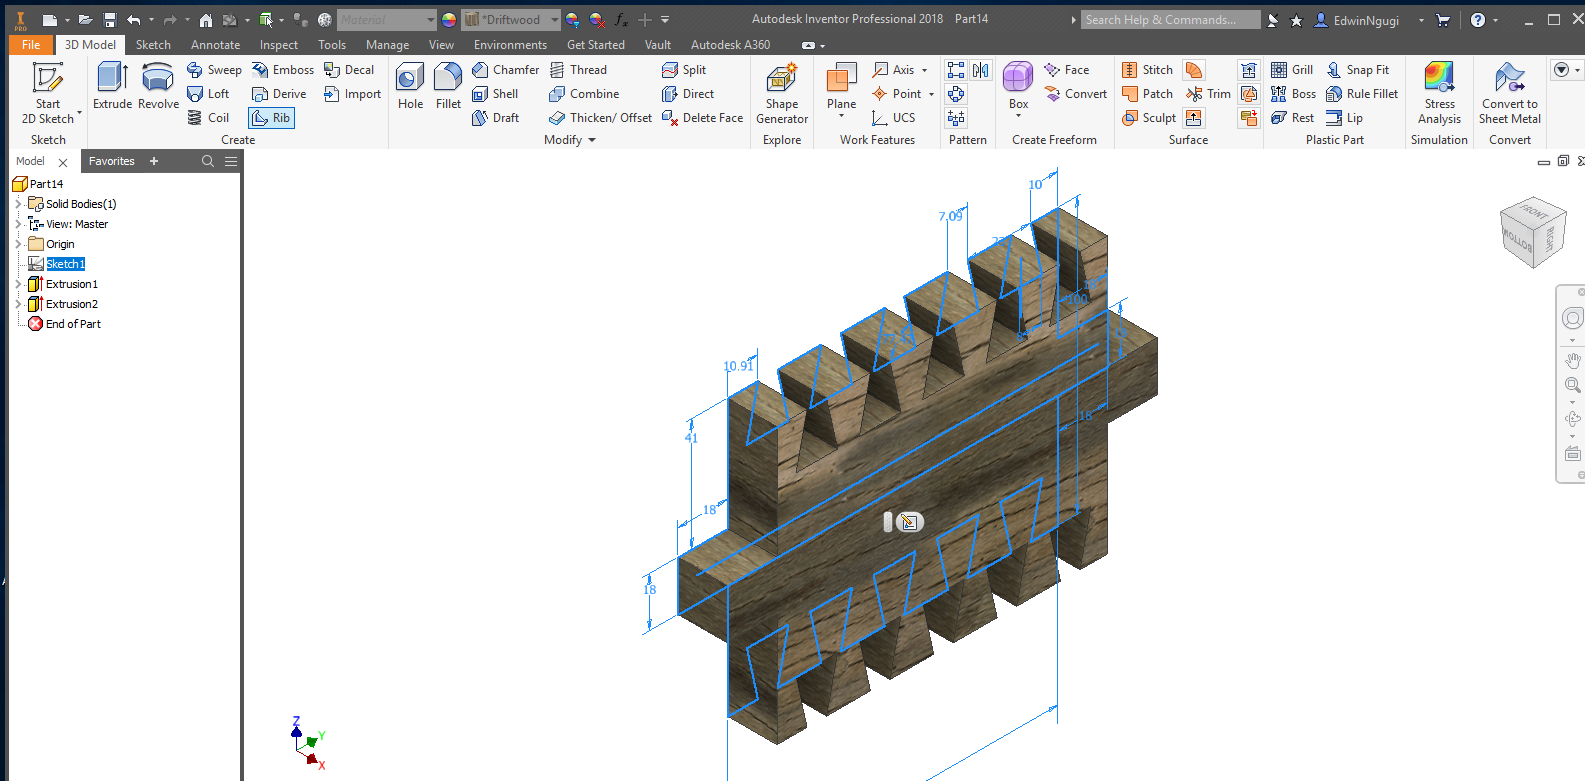Activate the Extrude tool
This screenshot has height=781, width=1585.
(112, 86)
